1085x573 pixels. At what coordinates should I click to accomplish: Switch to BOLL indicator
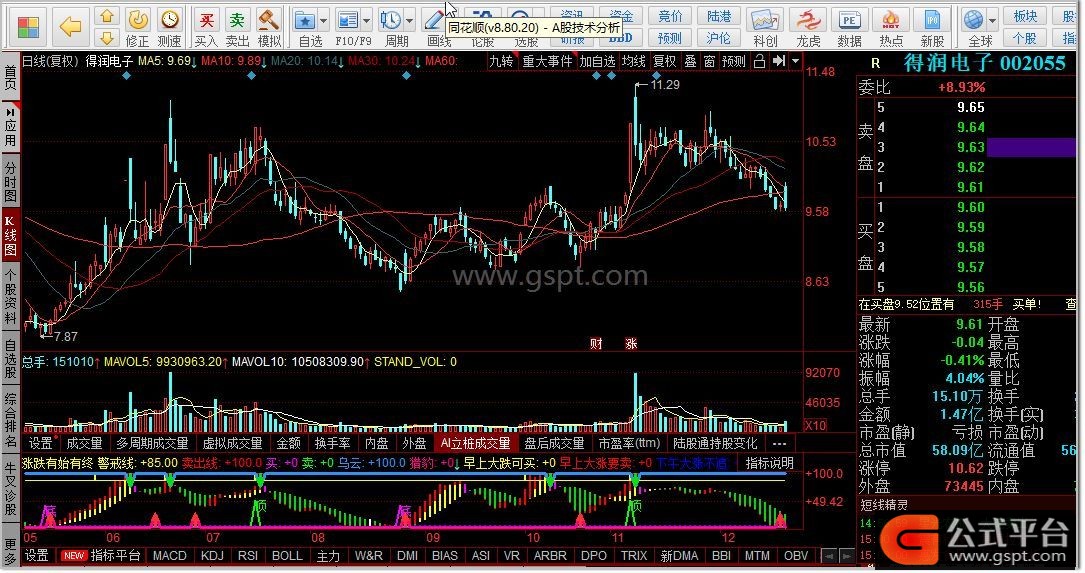(x=287, y=556)
